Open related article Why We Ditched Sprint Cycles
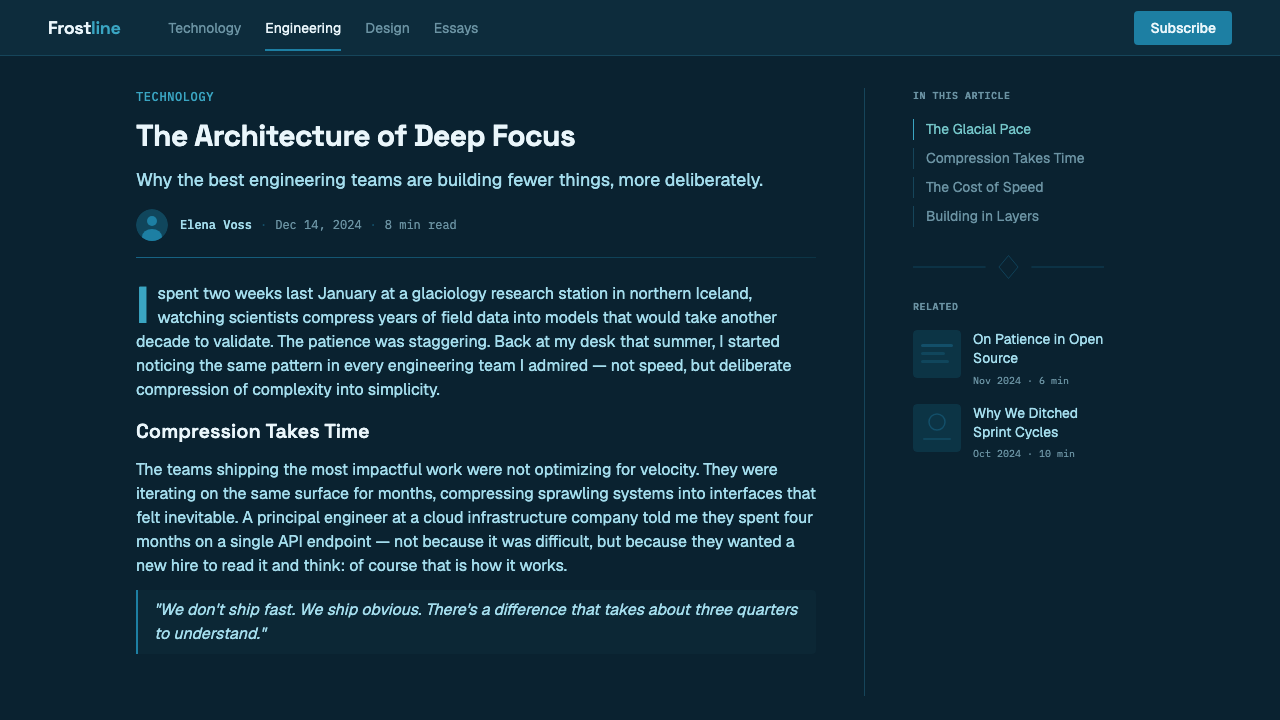1280x720 pixels. point(1025,423)
